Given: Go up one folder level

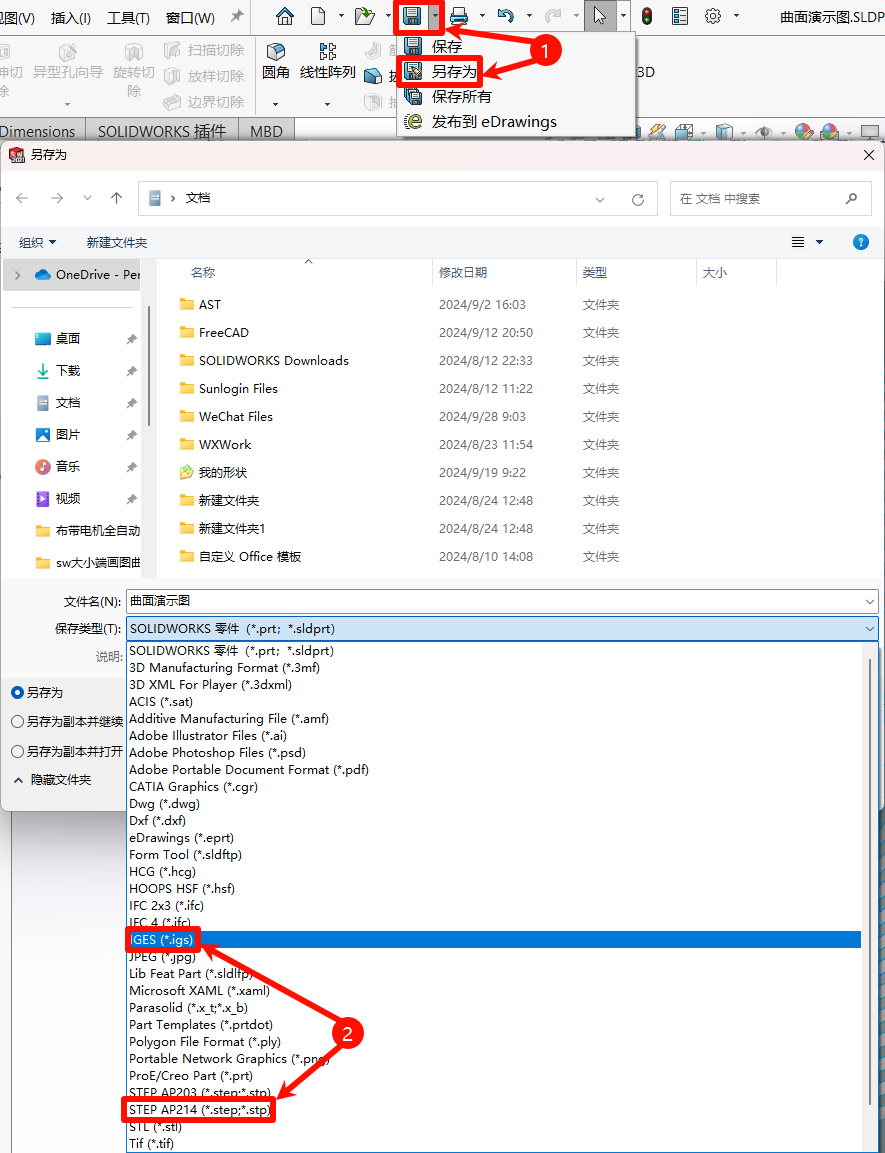Looking at the screenshot, I should click(116, 199).
